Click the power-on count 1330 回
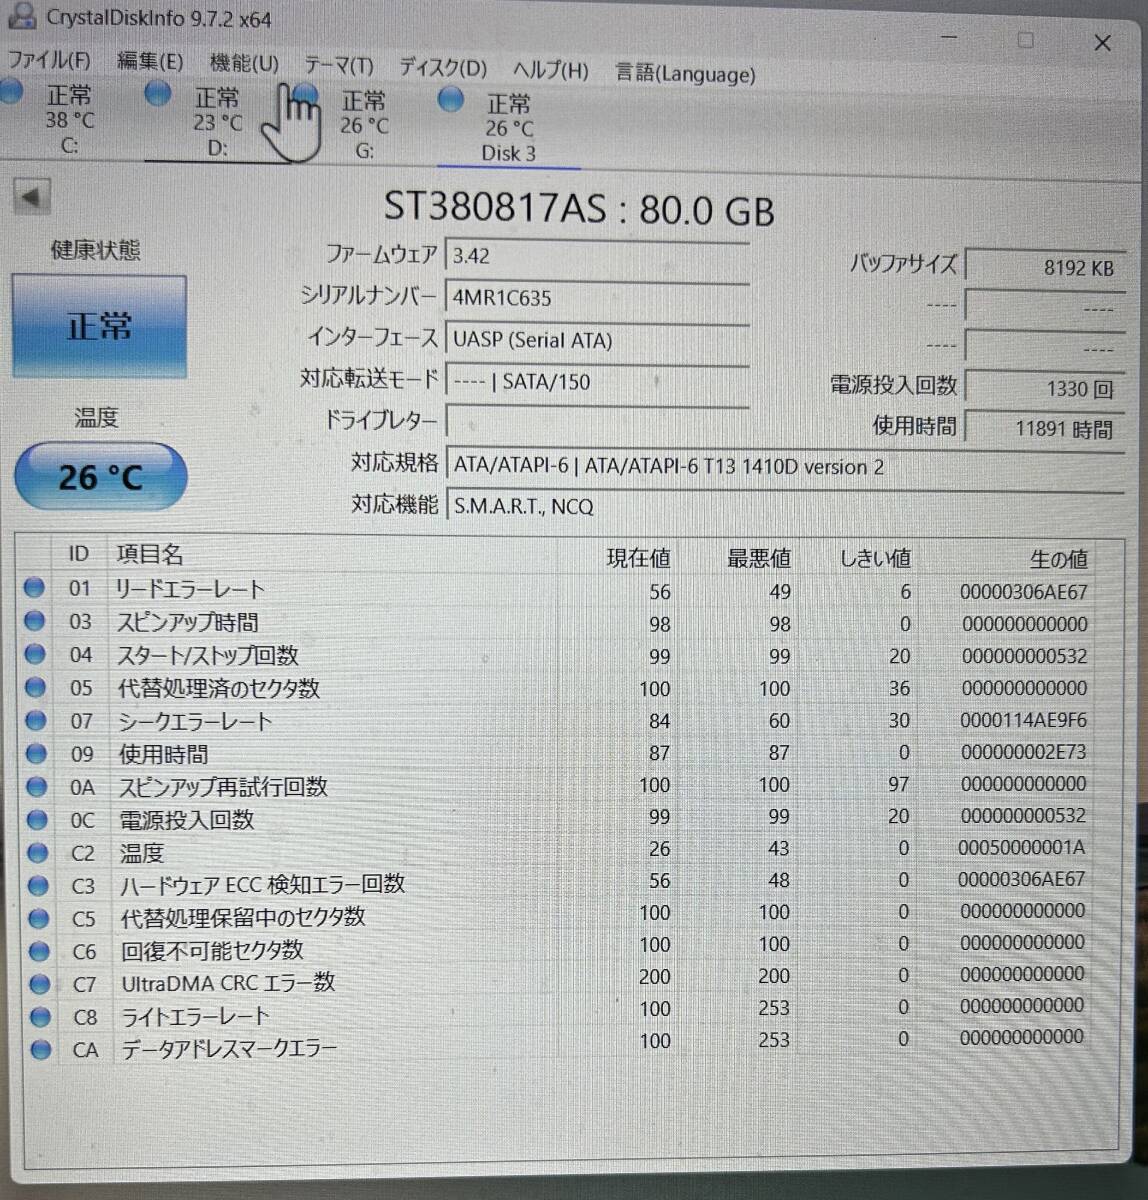 pos(1043,388)
